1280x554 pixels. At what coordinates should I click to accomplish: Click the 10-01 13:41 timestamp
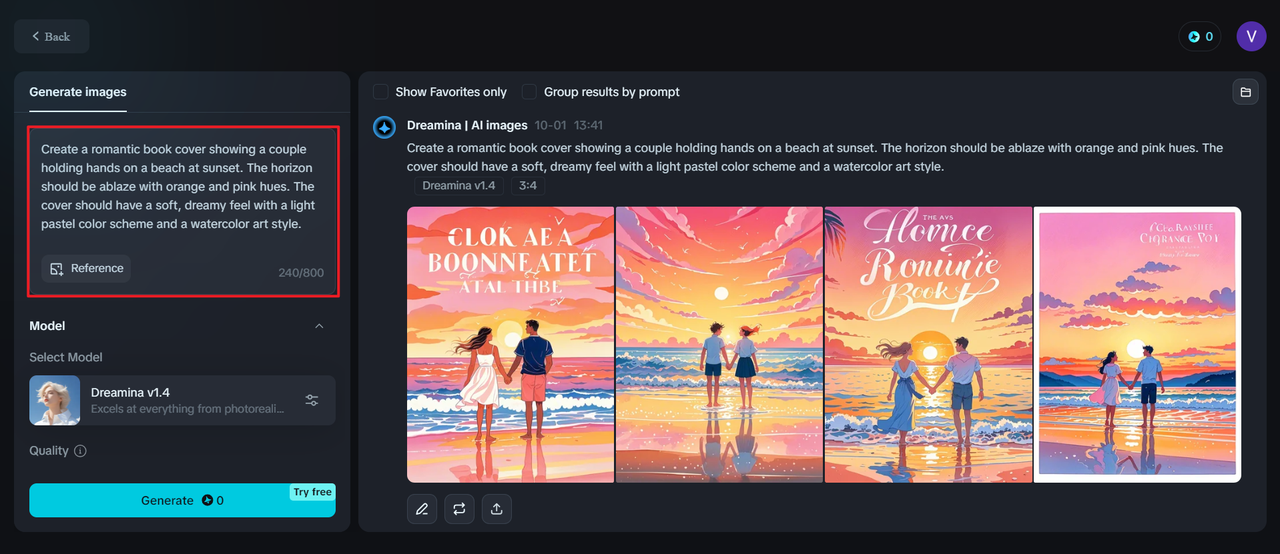click(569, 125)
